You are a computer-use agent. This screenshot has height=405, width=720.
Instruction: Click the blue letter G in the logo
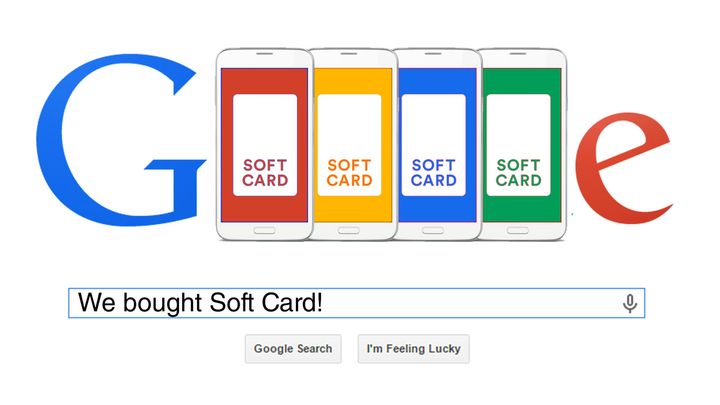pos(119,141)
